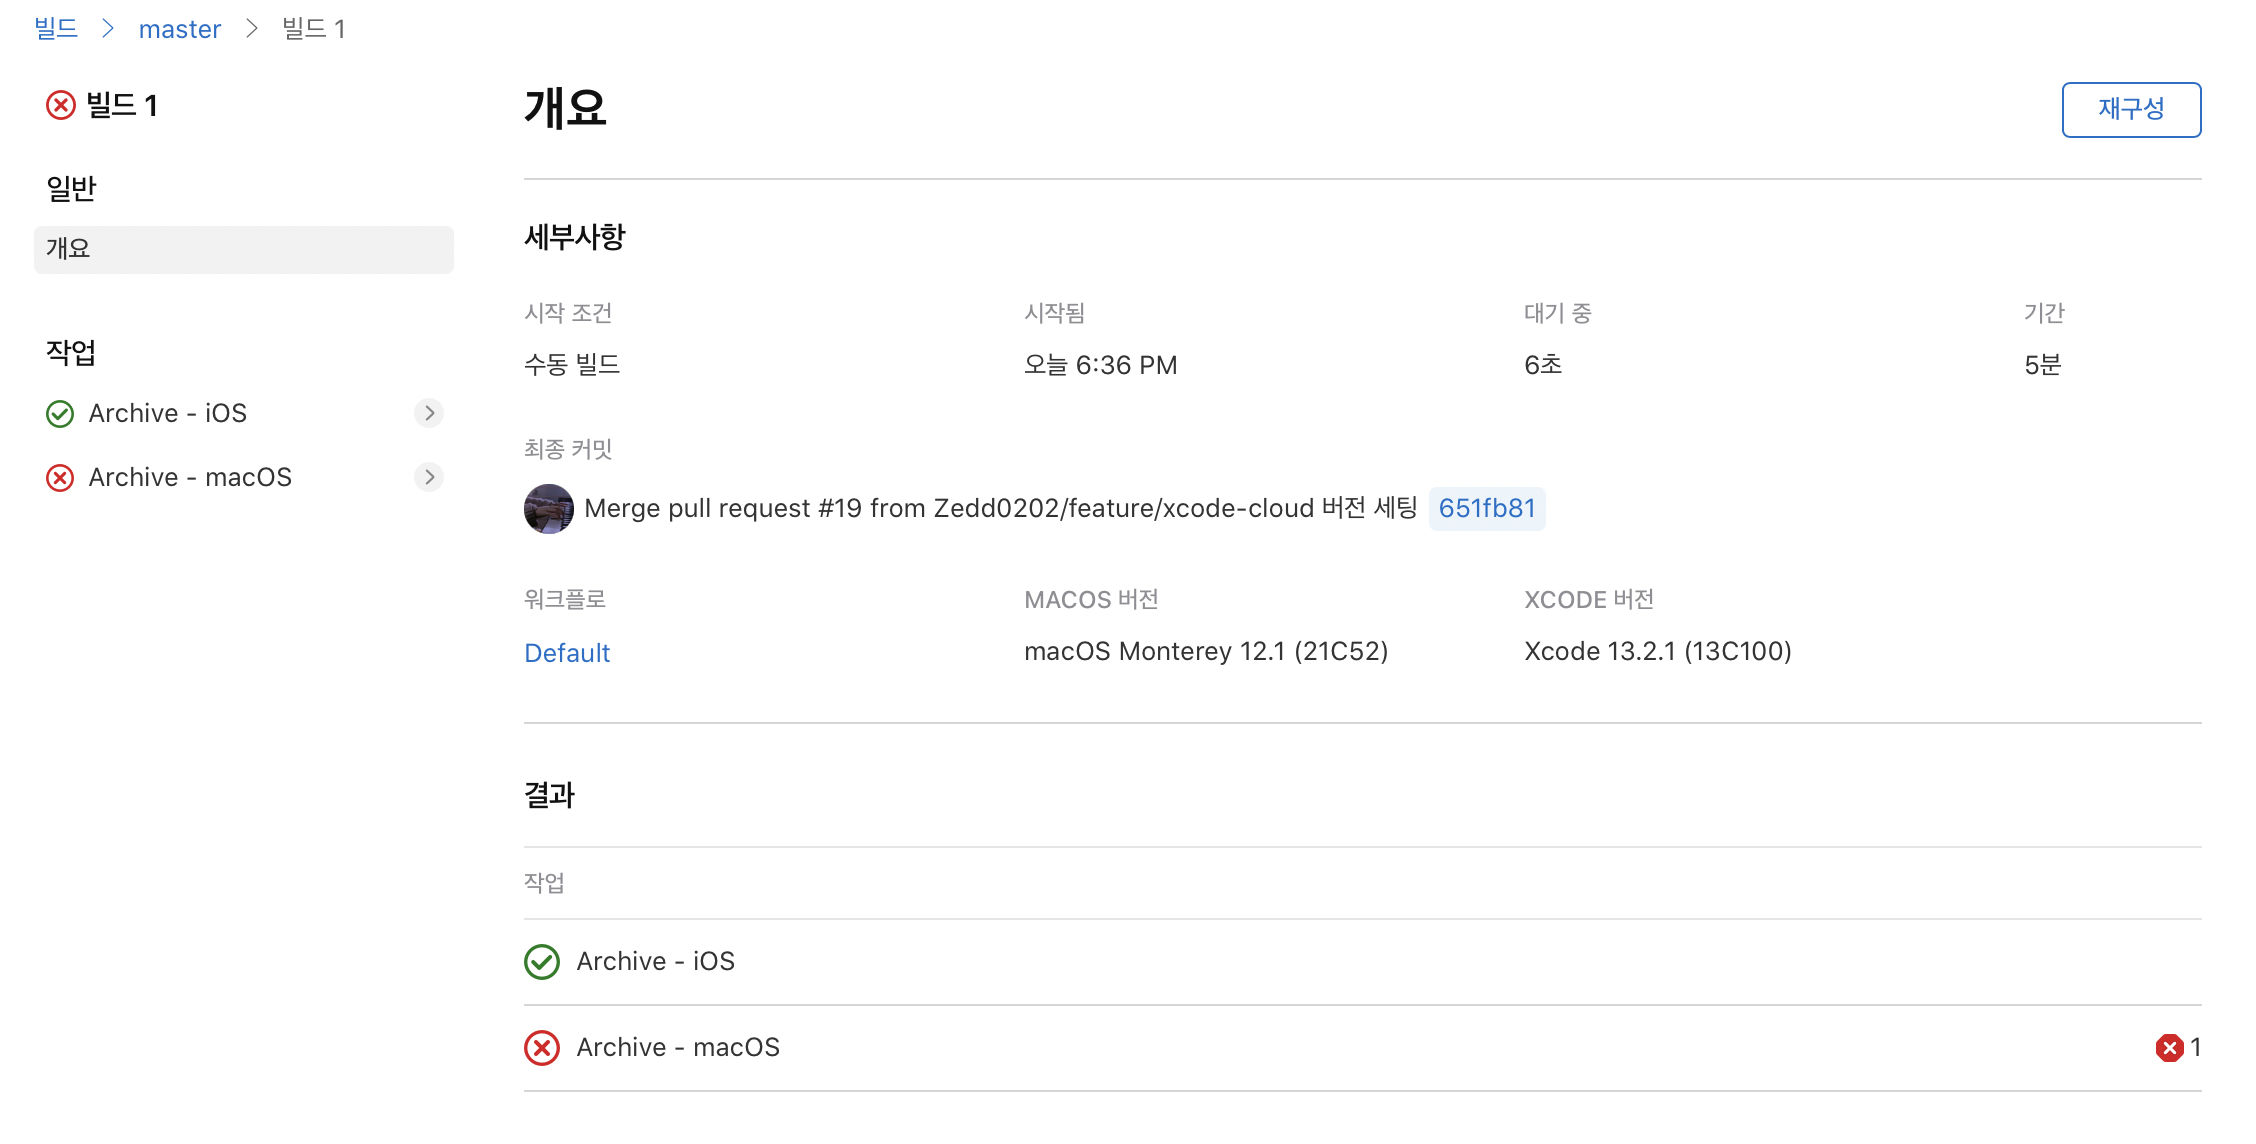Click red X icon in results Archive - macOS row

[x=542, y=1048]
